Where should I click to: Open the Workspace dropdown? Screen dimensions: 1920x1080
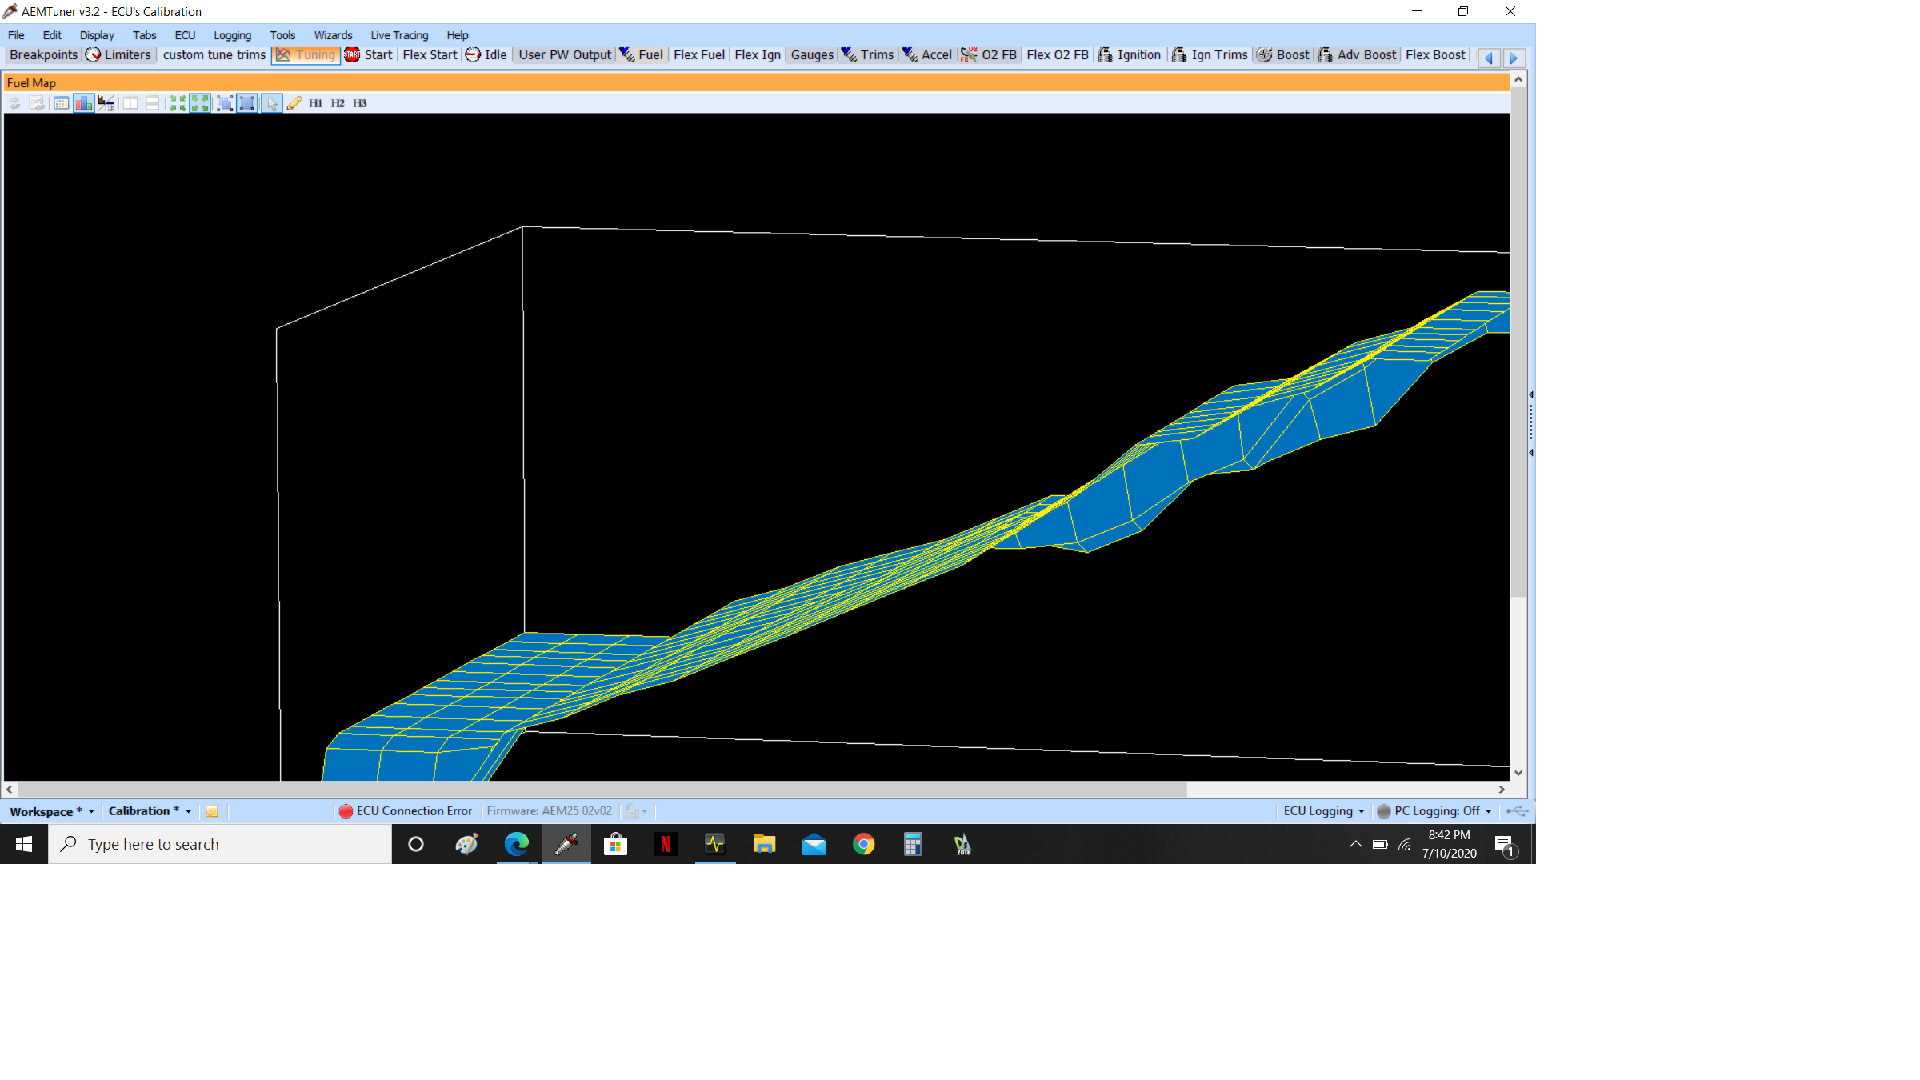point(51,811)
